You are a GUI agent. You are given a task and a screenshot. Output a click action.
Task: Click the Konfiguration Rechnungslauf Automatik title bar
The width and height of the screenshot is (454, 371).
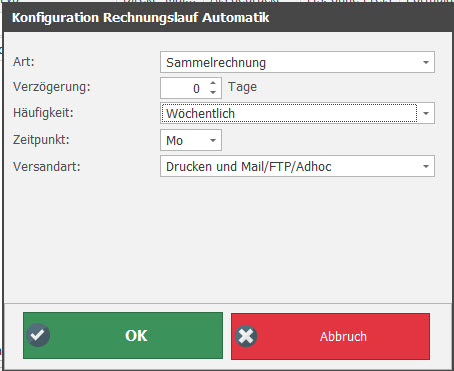[228, 17]
